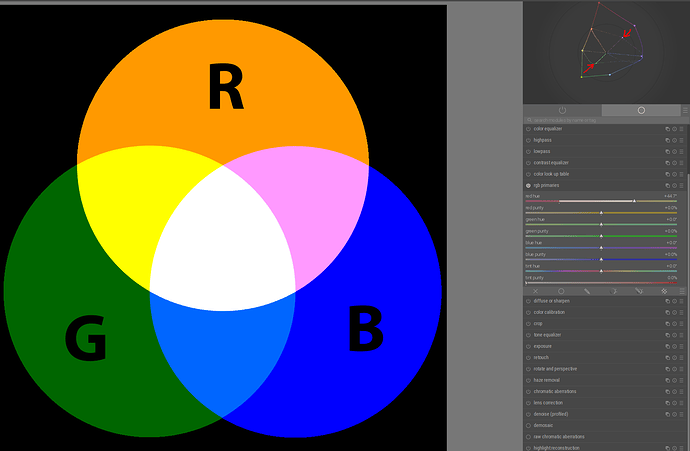
Task: Click the search modules by name field
Action: click(x=600, y=120)
